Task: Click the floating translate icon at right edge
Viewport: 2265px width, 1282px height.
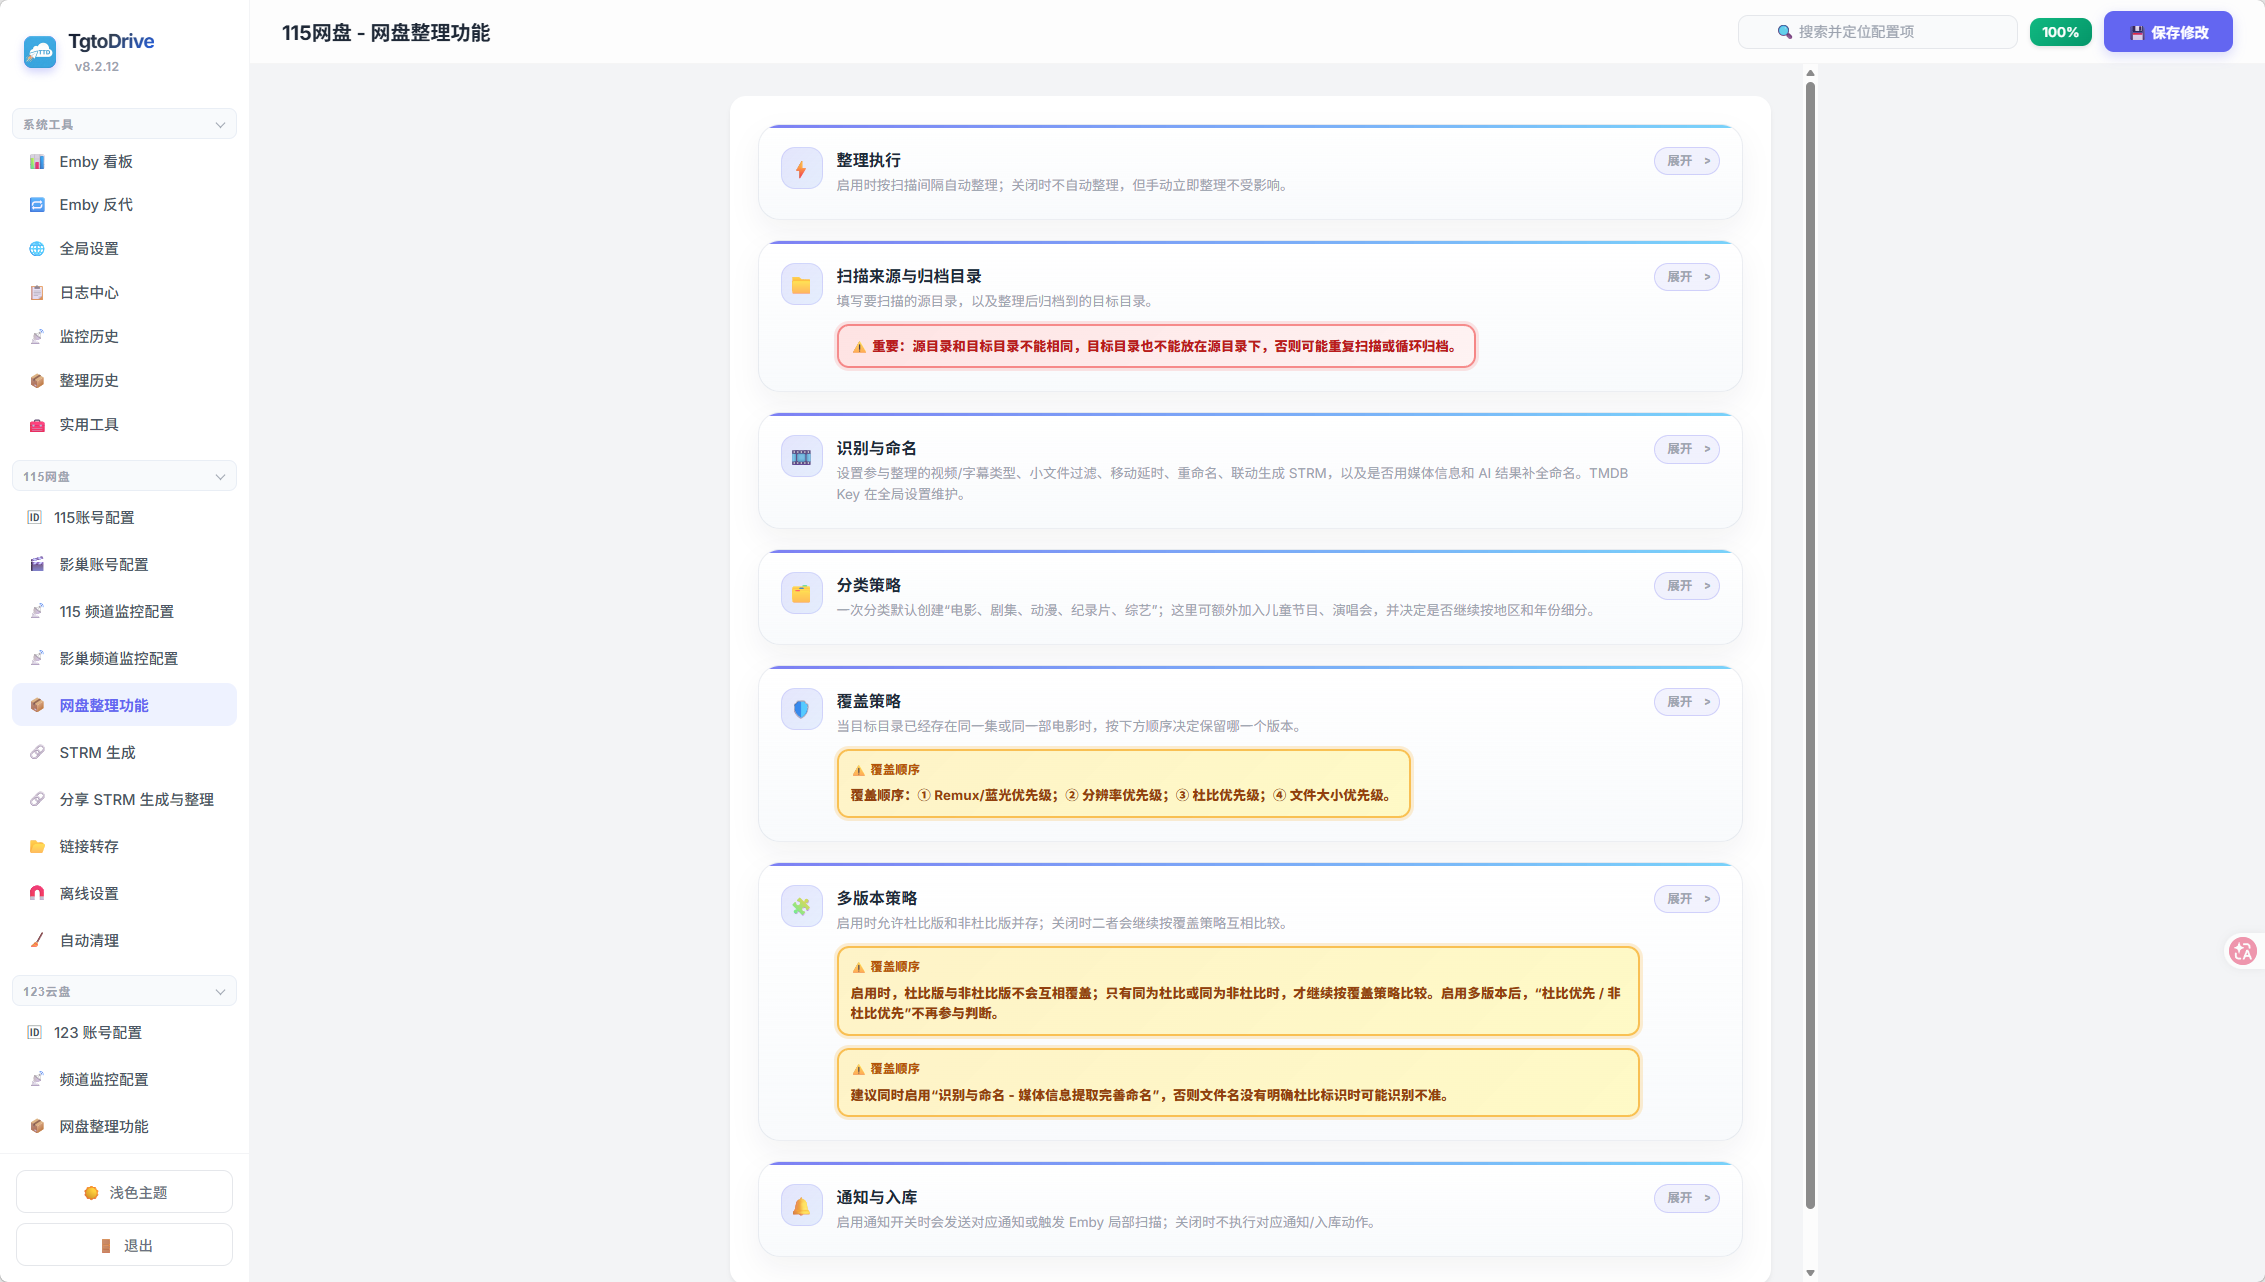Action: click(2243, 951)
